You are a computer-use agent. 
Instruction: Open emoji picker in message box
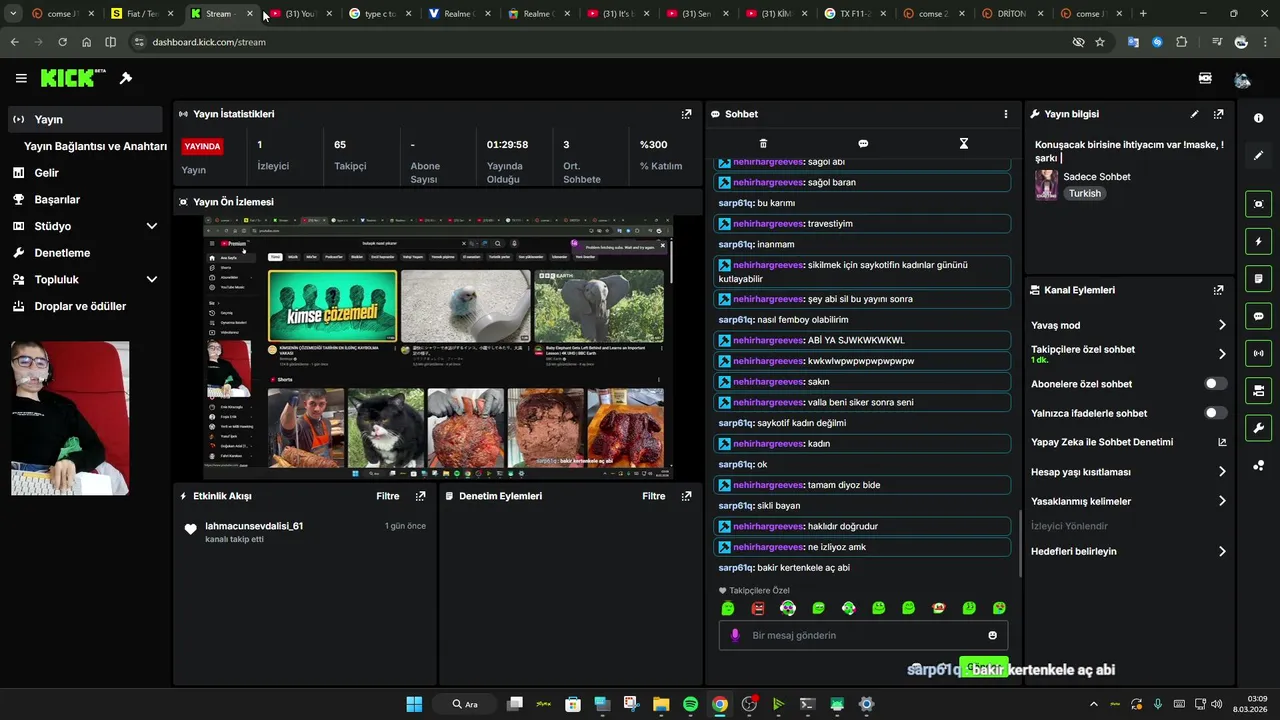point(992,635)
